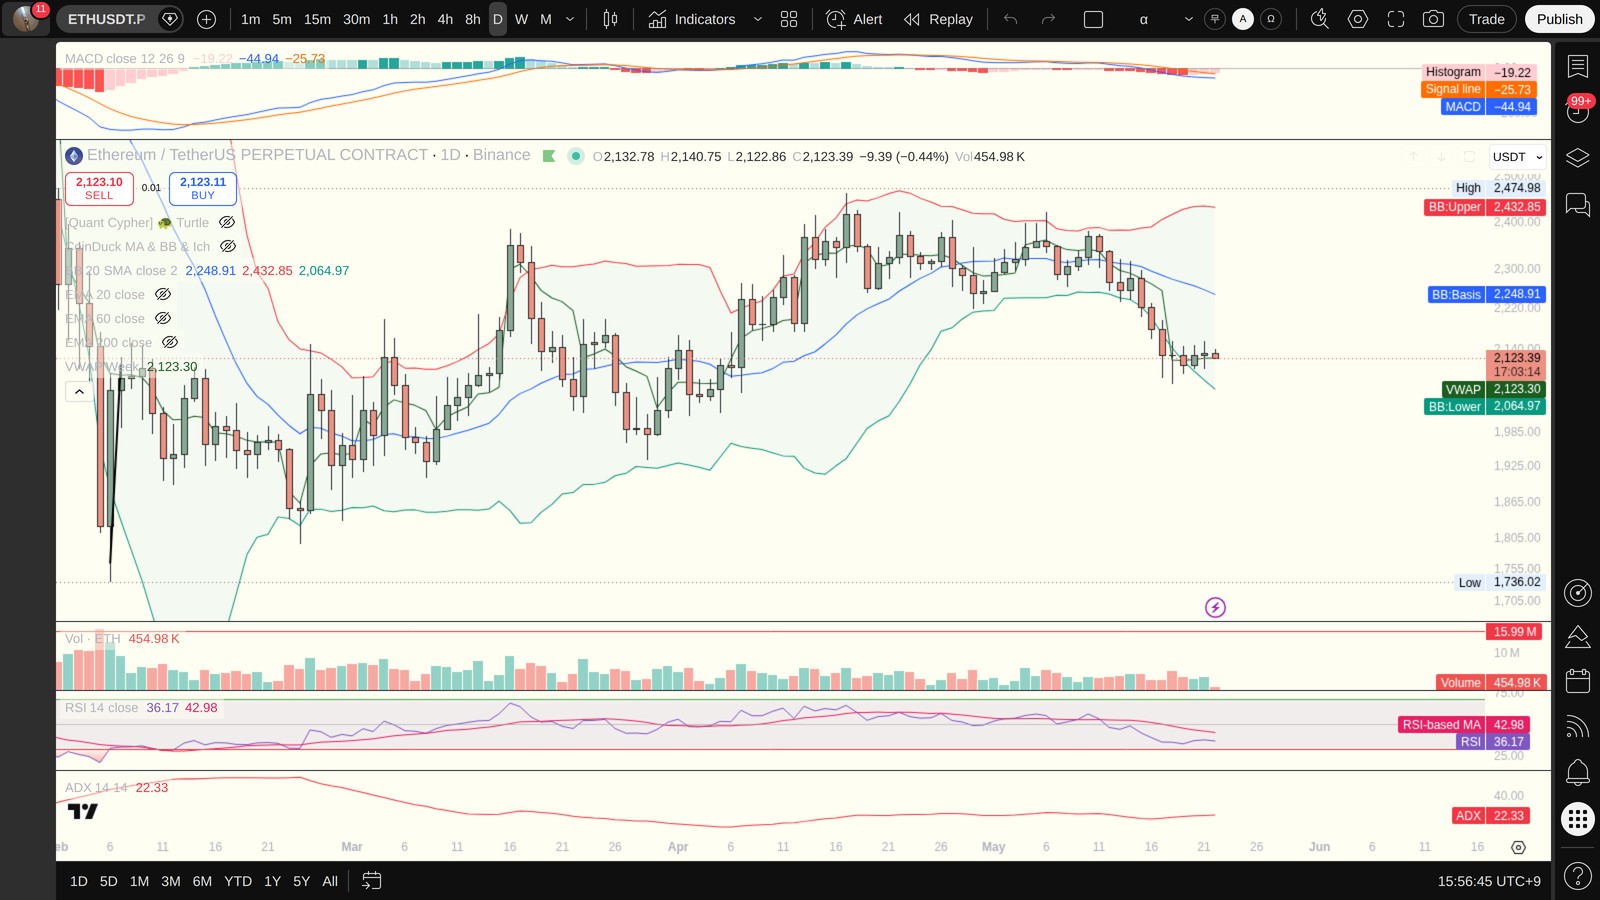Select the 1Y date range

point(272,881)
